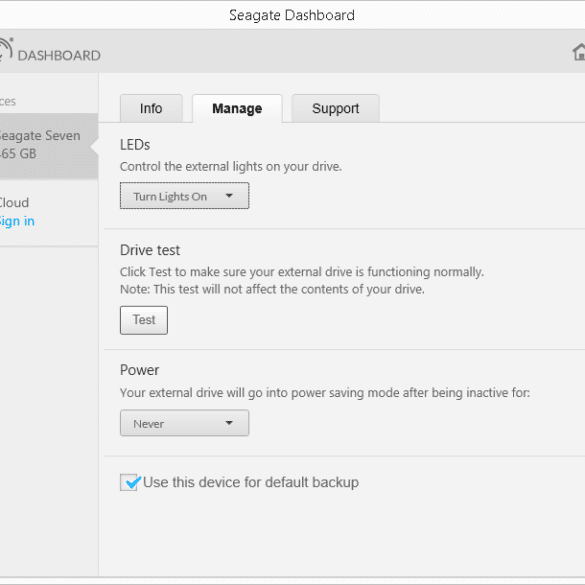This screenshot has height=585, width=585.
Task: Click 'Note: This test will not affect' text
Action: [272, 289]
